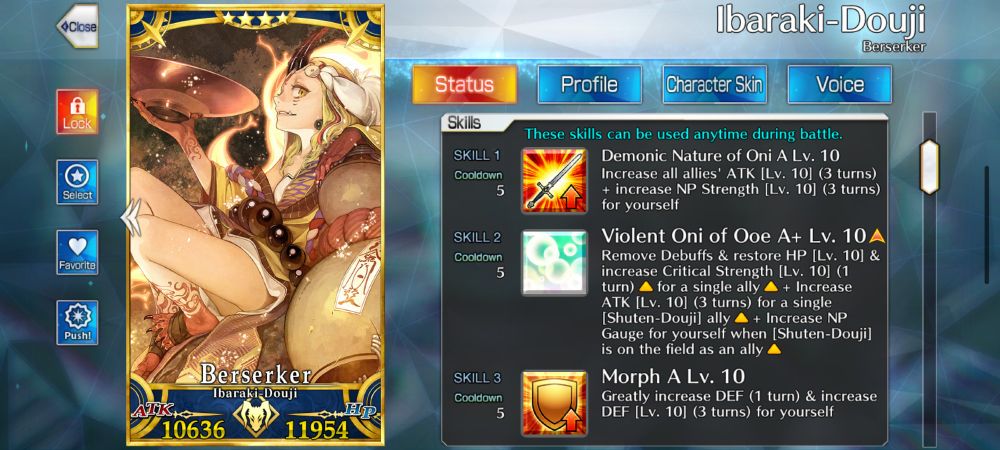Image resolution: width=1000 pixels, height=450 pixels.
Task: Click the Morph A Lv. 10 skill title
Action: click(673, 376)
